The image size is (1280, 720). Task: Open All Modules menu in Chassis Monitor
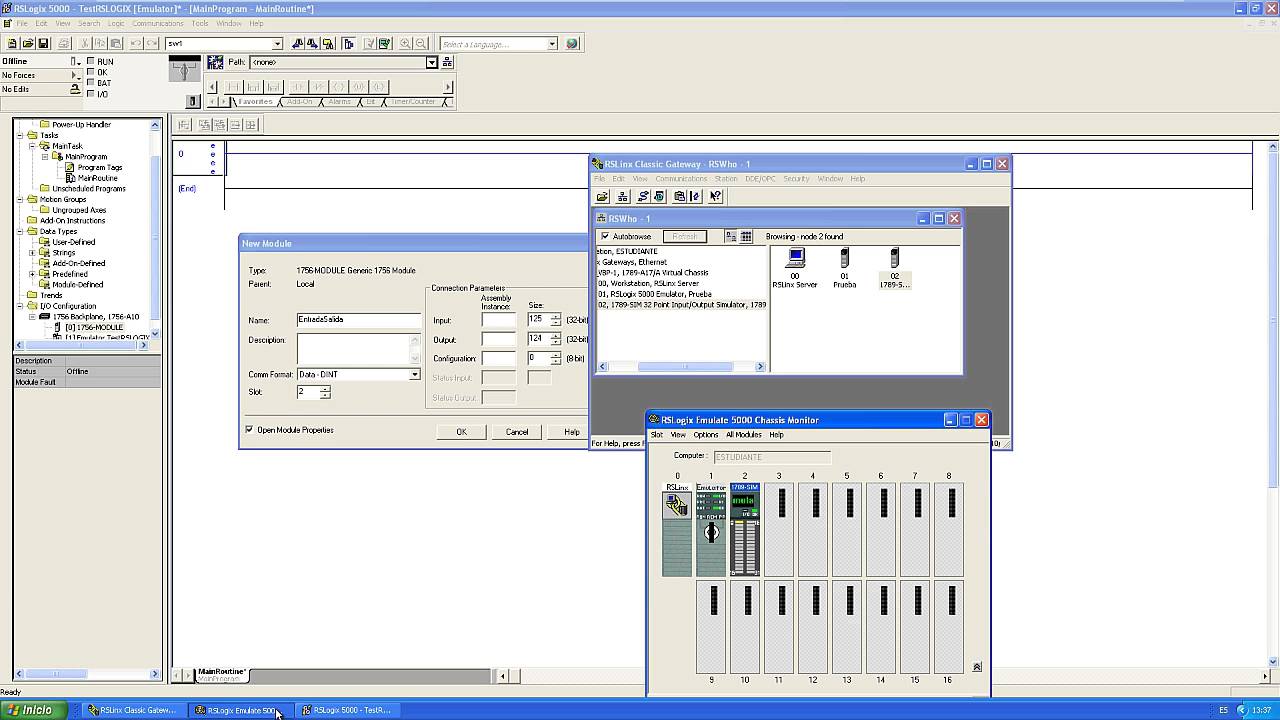[x=744, y=435]
